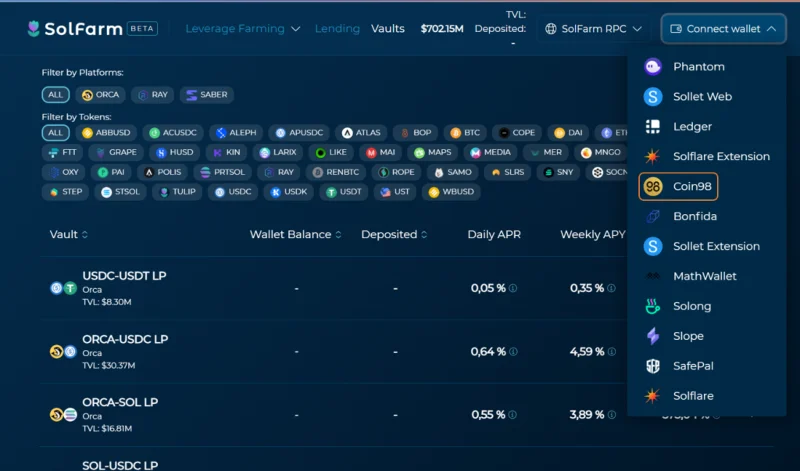Click the $702.15M TVL value

point(442,29)
